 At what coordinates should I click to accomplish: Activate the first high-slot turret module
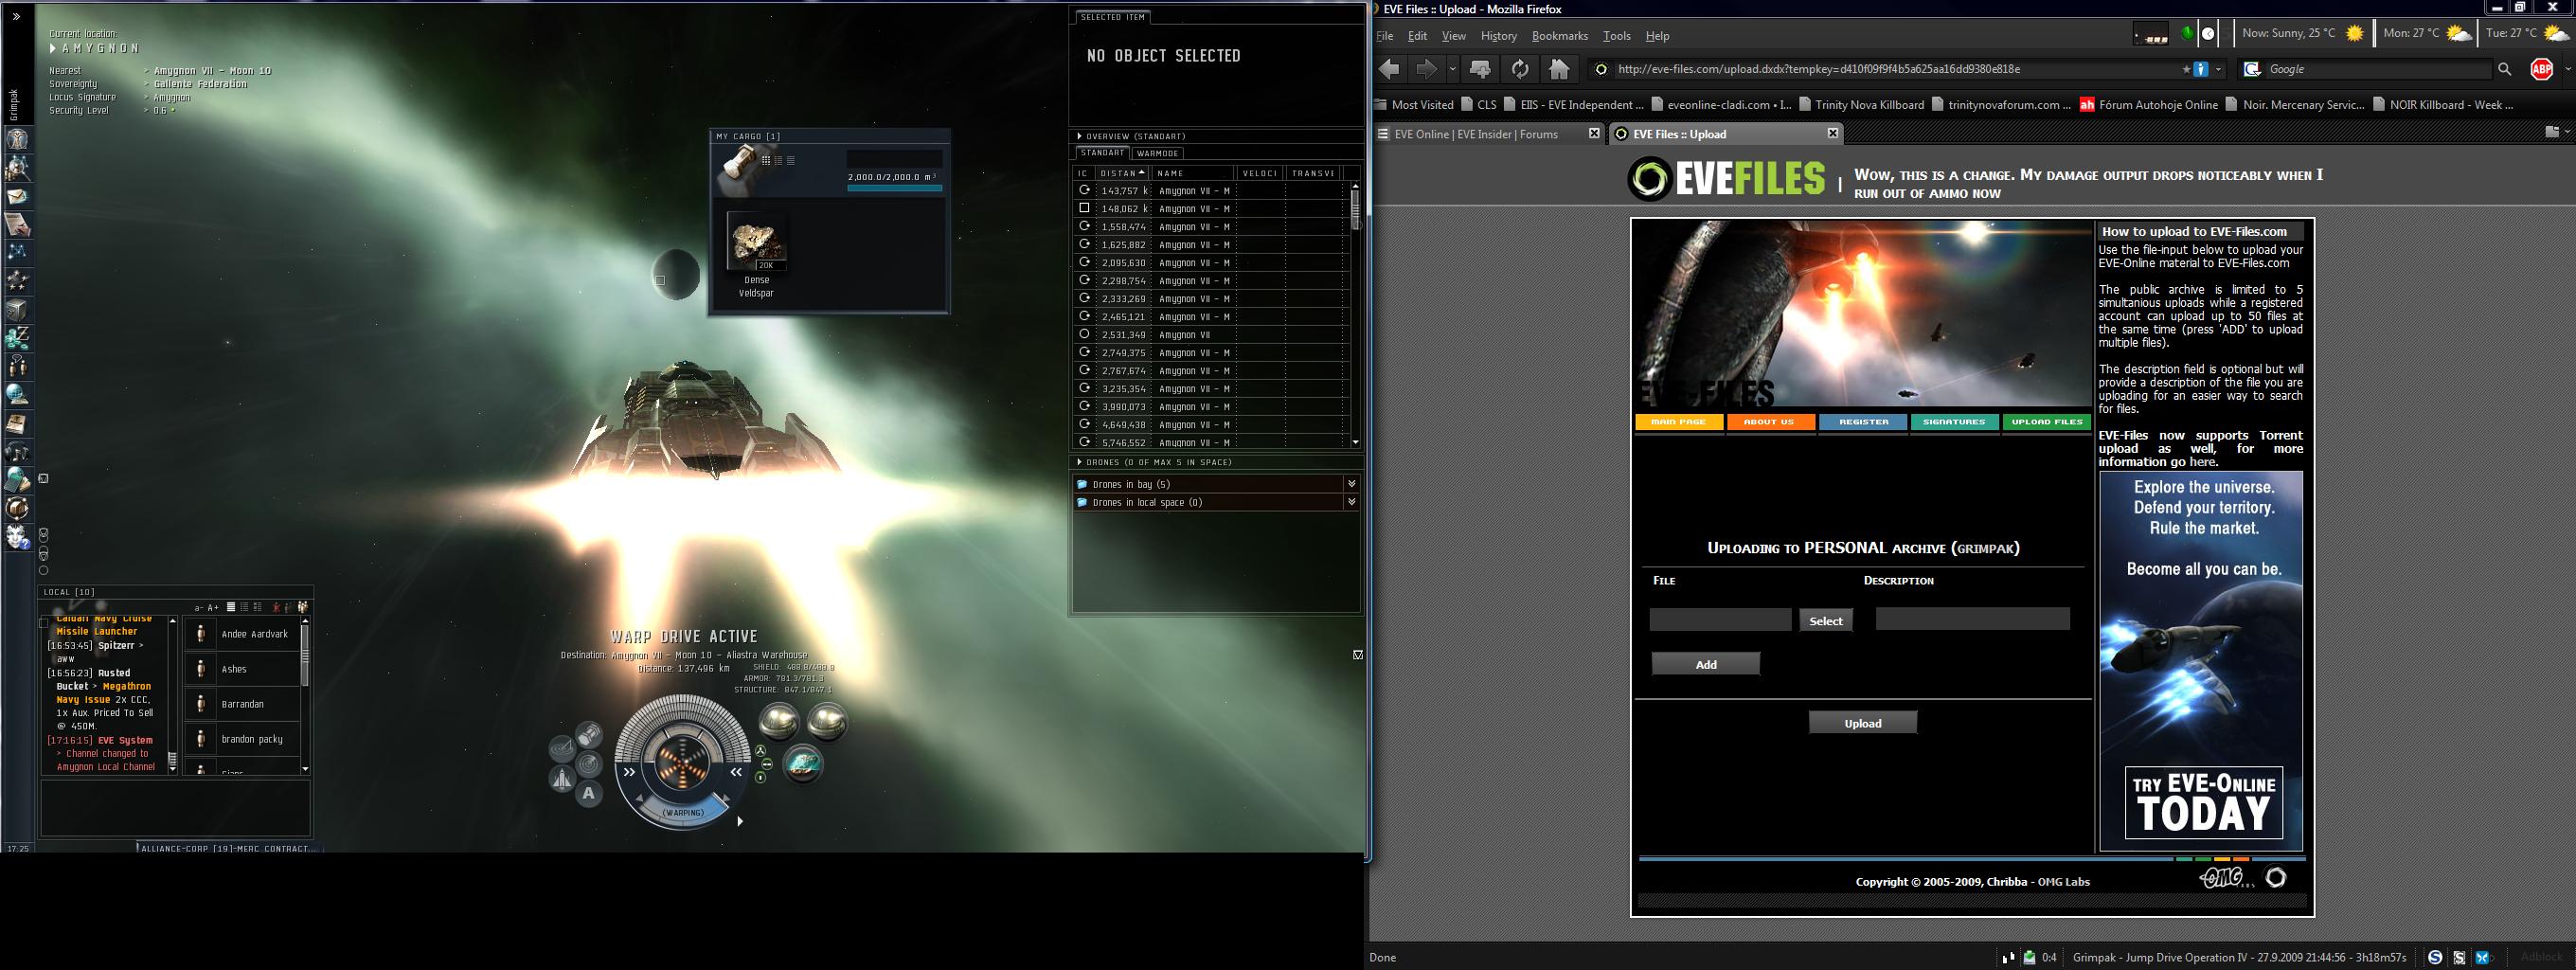click(778, 720)
